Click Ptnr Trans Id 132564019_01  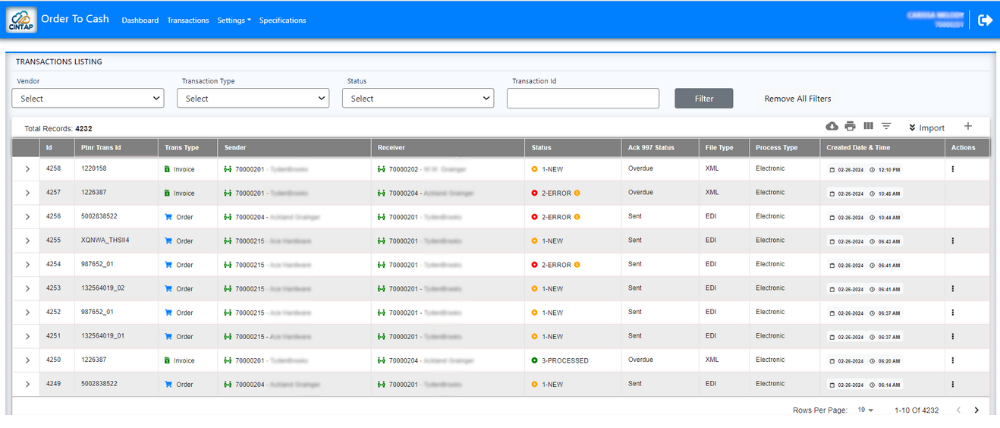pos(103,336)
